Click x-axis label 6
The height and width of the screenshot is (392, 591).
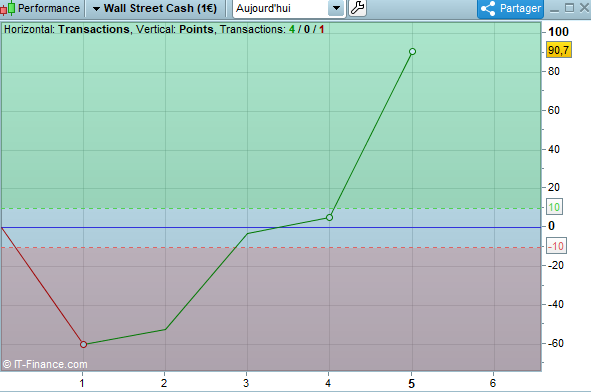click(493, 383)
